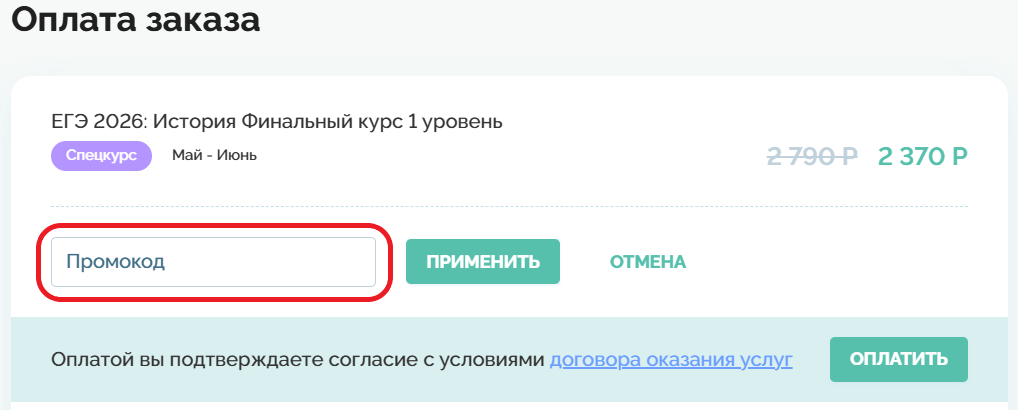
Task: Click the Оплата заказа page heading
Action: (x=136, y=20)
